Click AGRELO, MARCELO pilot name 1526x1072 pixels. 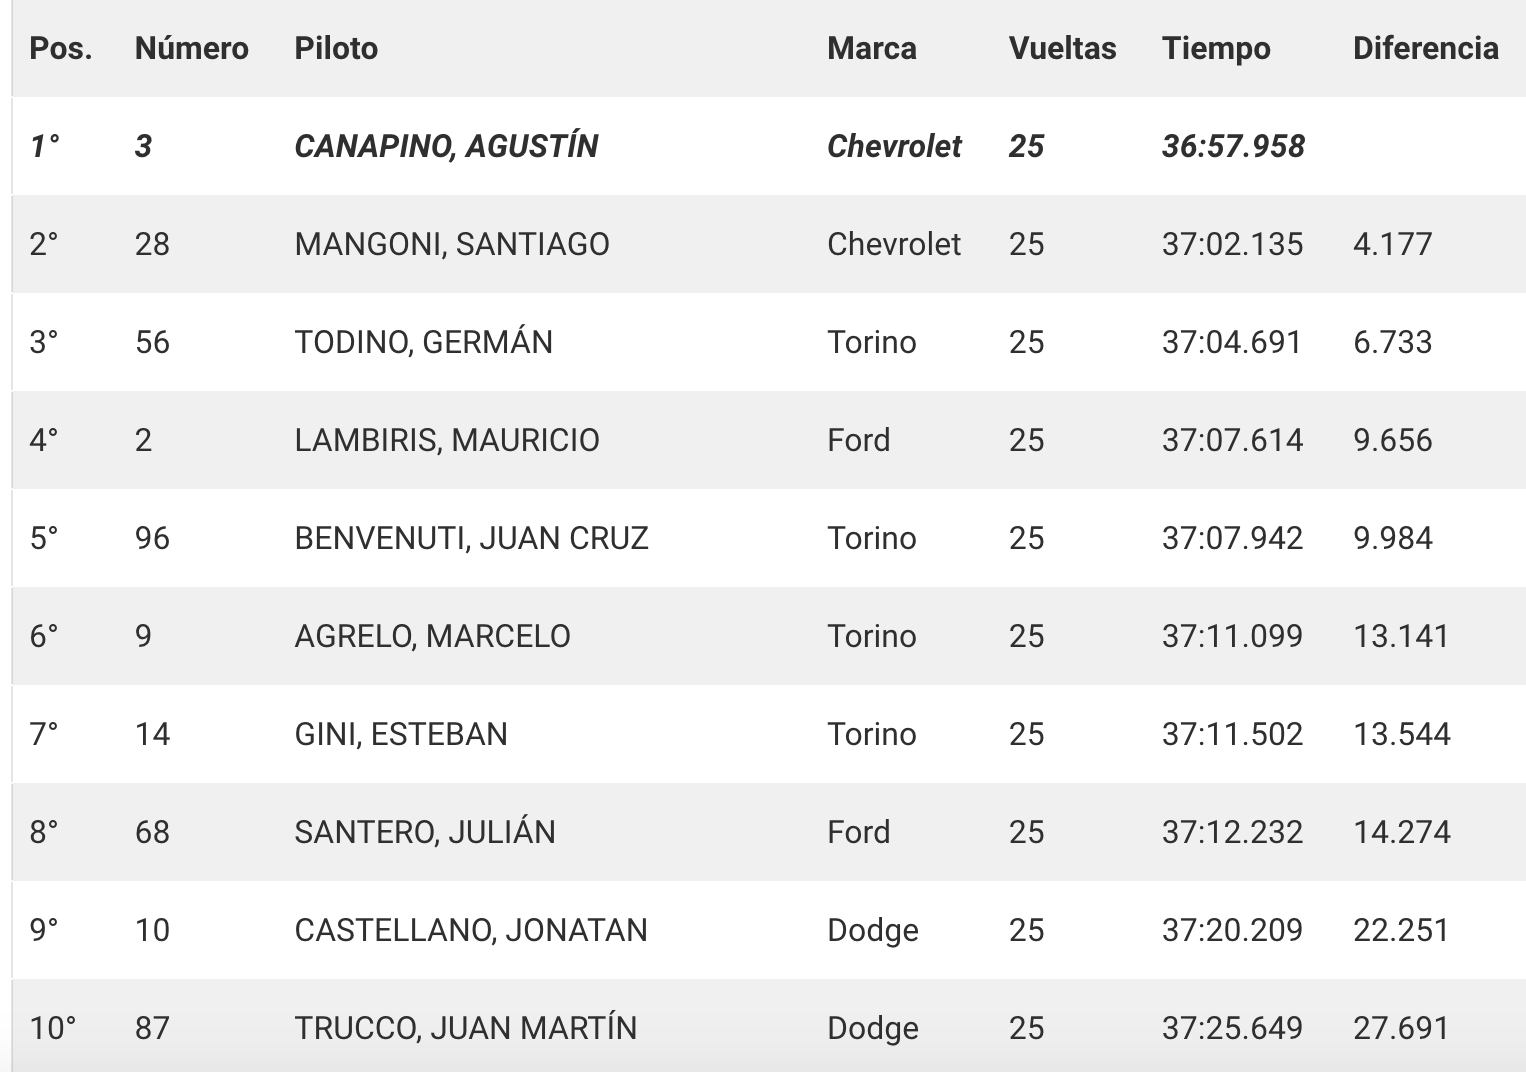pos(432,636)
